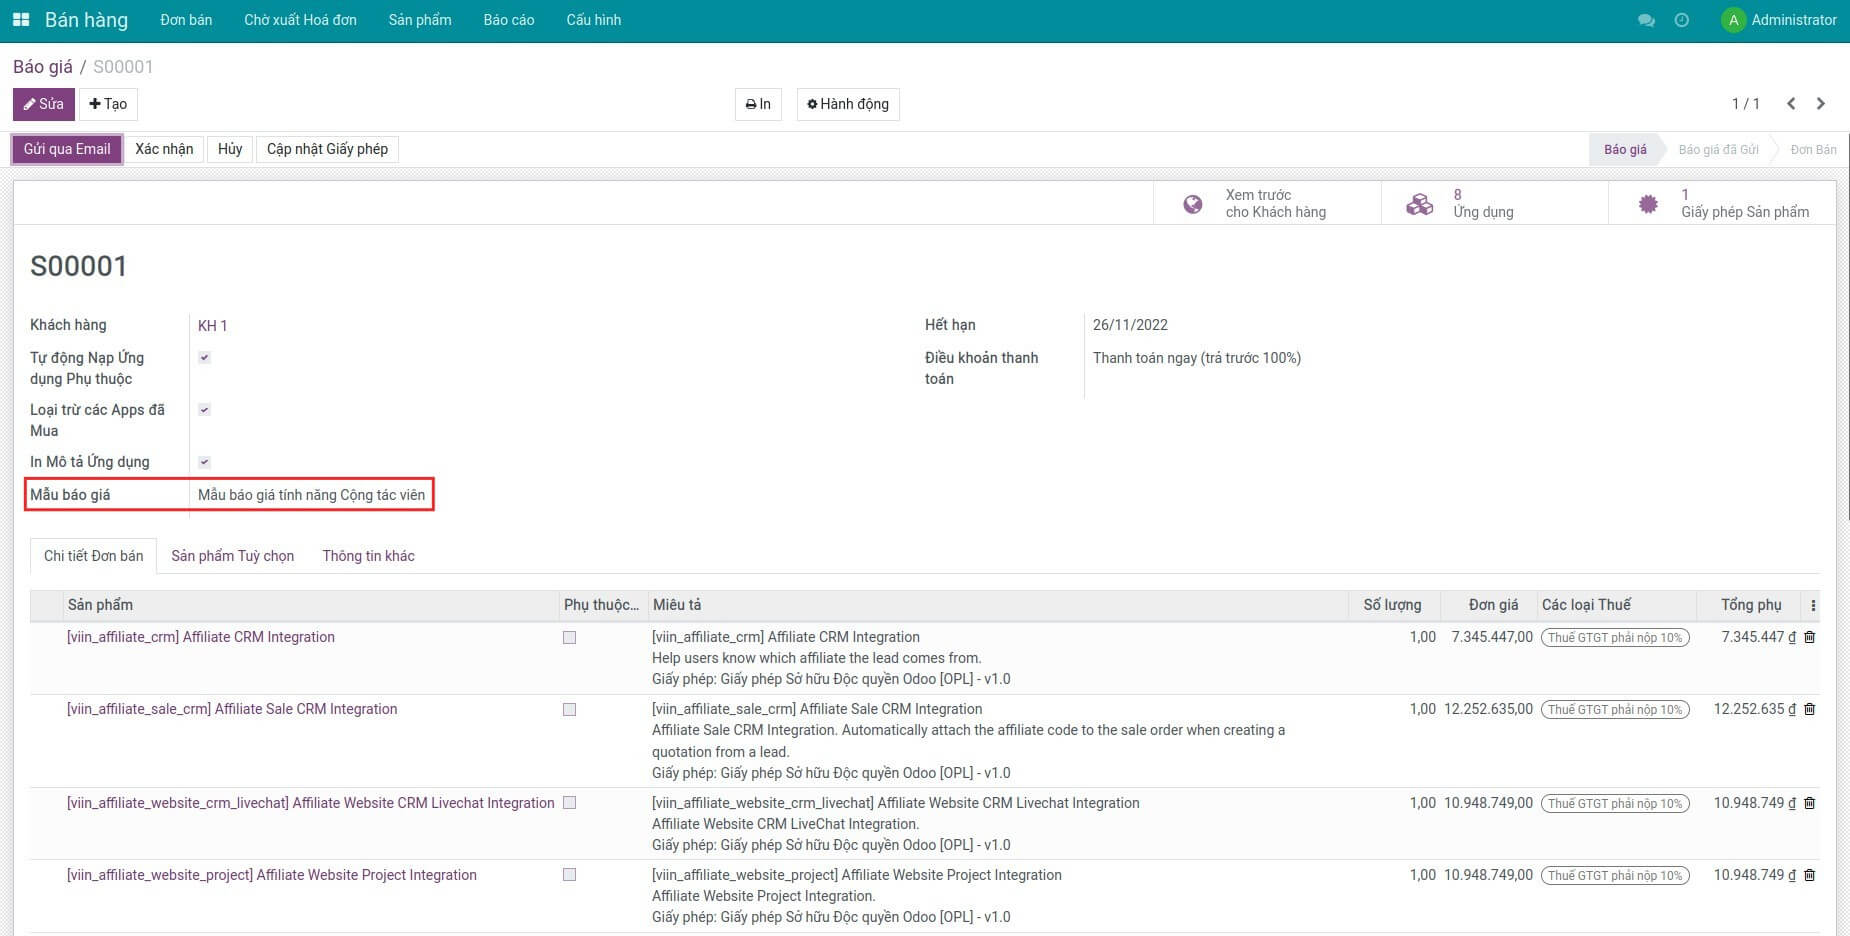Open the column options kebab menu
This screenshot has height=936, width=1850.
[x=1813, y=605]
